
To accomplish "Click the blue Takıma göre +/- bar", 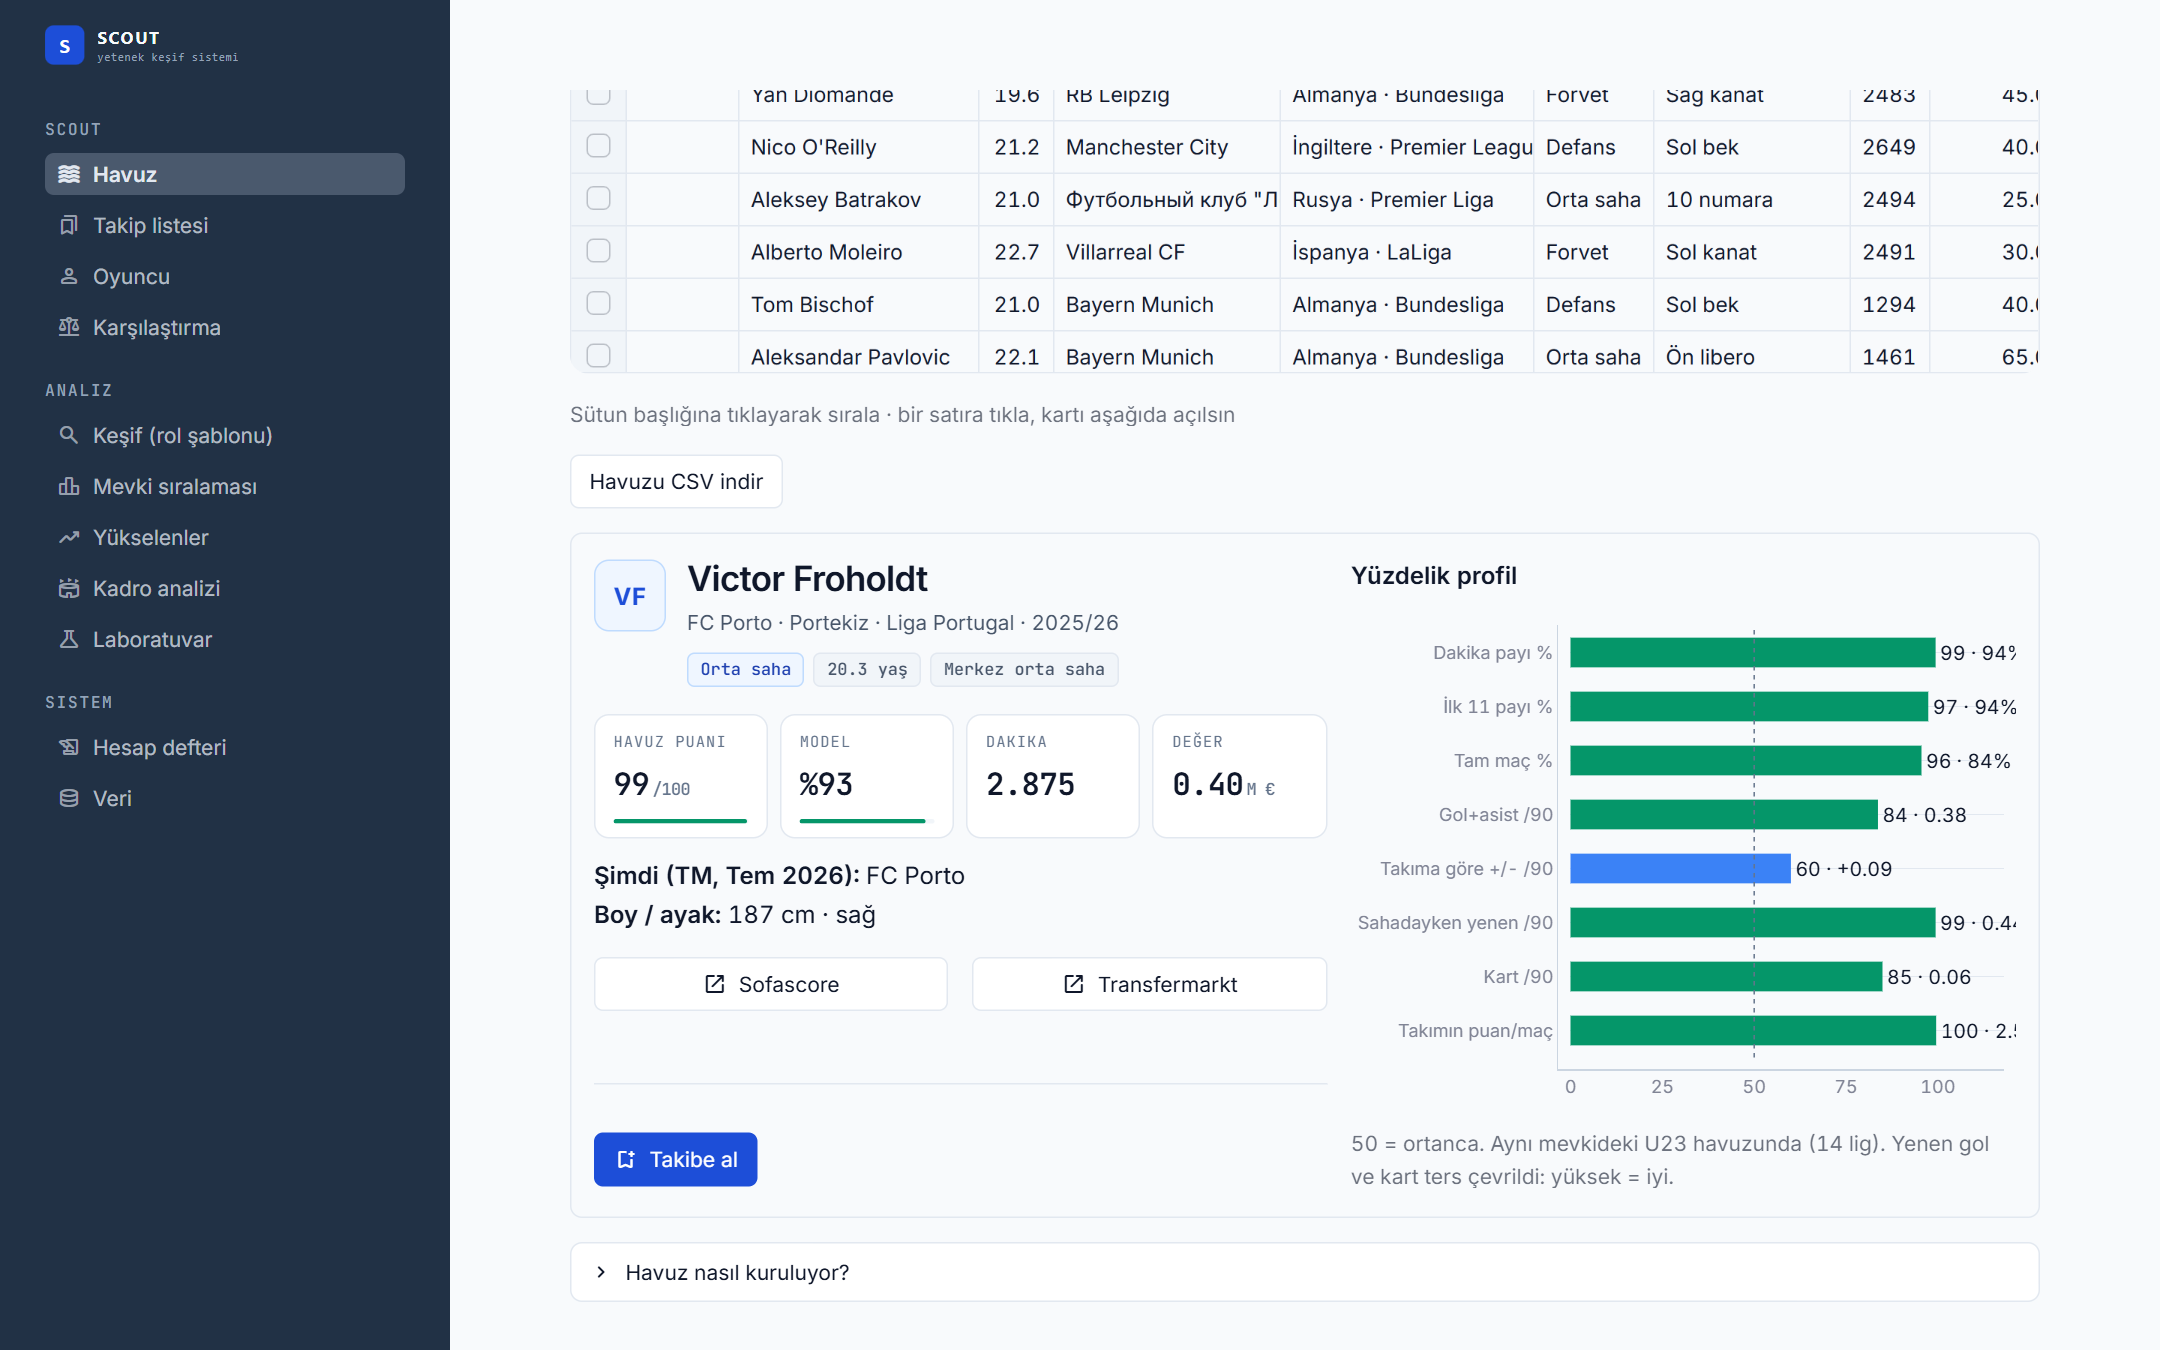I will pyautogui.click(x=1680, y=868).
